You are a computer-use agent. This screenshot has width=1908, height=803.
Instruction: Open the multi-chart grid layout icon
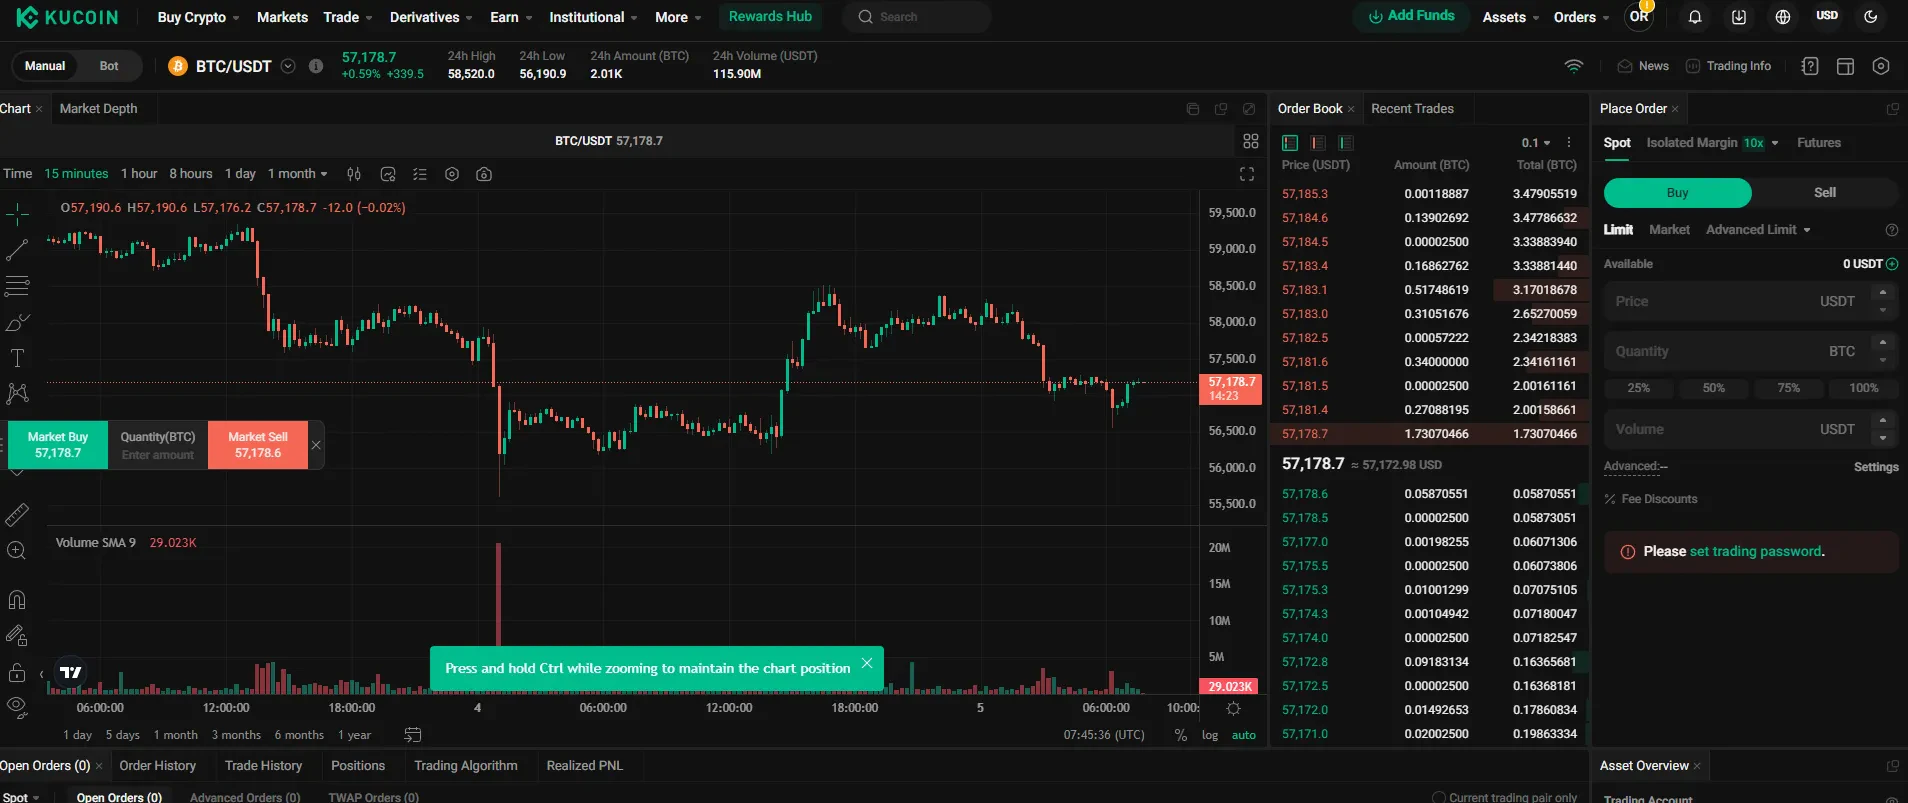coord(1251,141)
